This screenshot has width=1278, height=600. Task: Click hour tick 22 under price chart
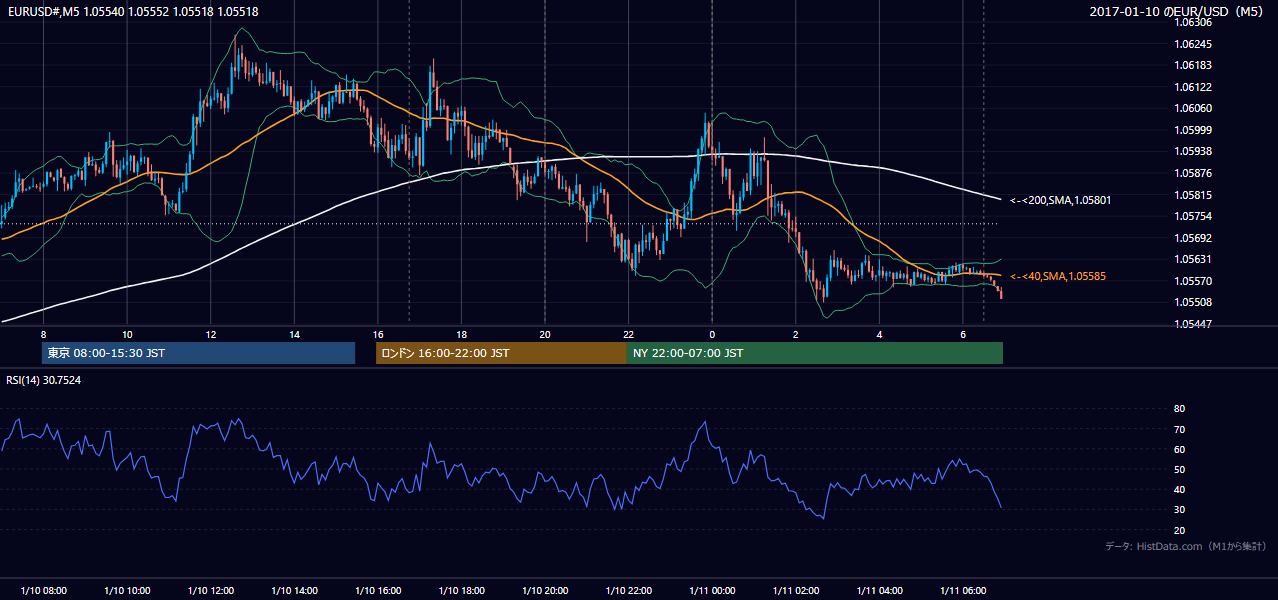pyautogui.click(x=628, y=334)
